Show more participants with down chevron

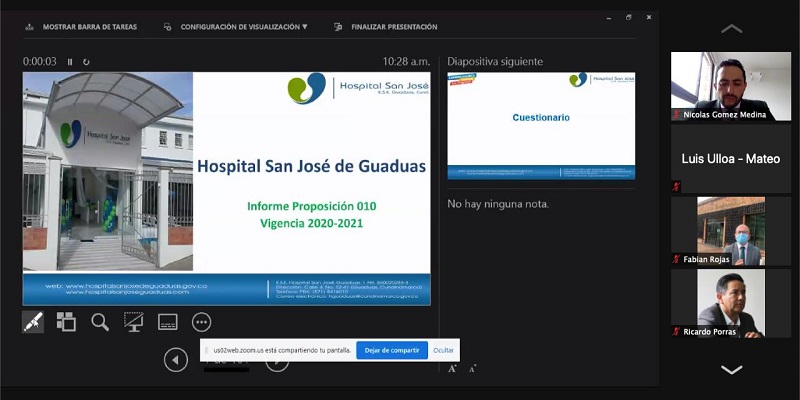click(732, 369)
